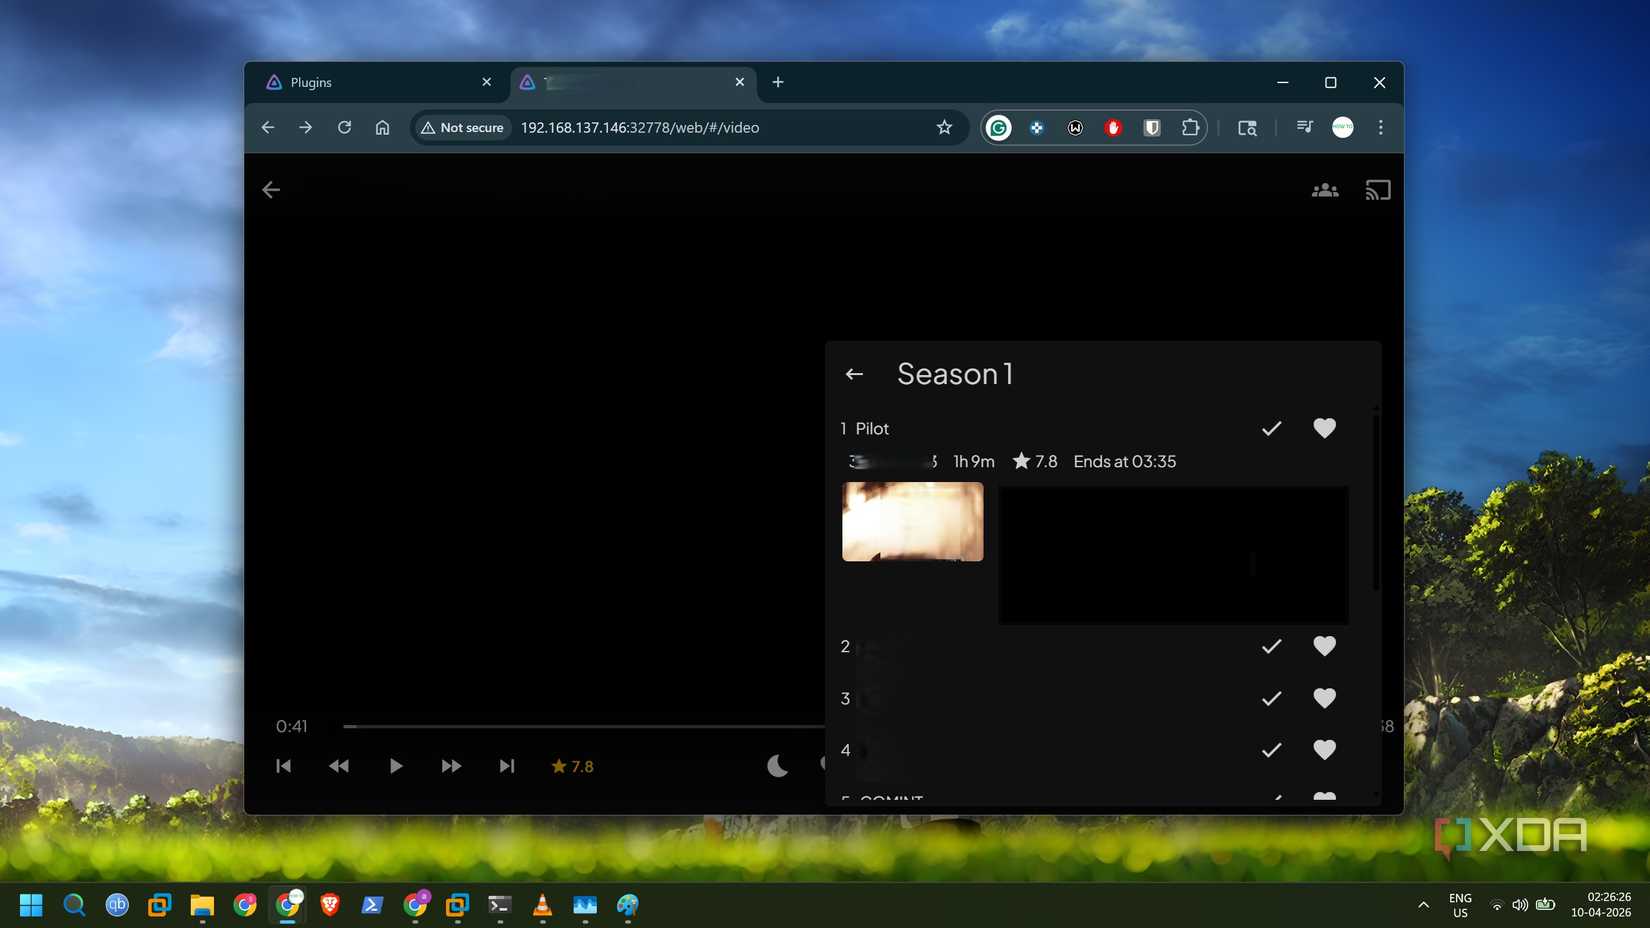
Task: Rewind the video
Action: pos(339,766)
